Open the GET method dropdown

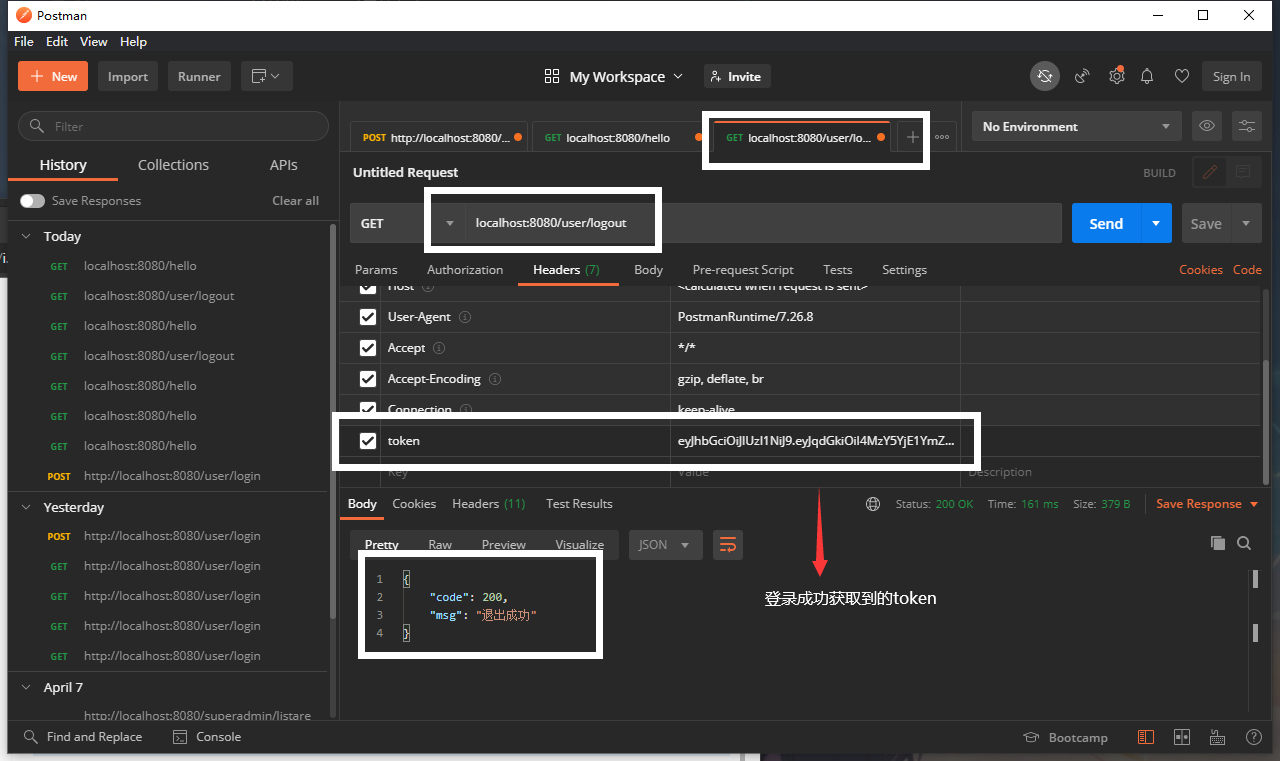(408, 223)
